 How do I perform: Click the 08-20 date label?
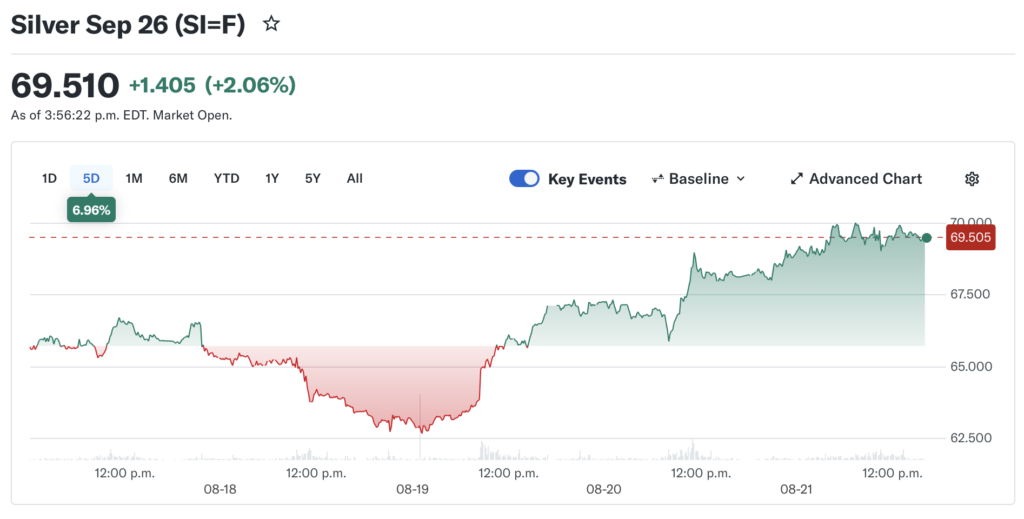[x=603, y=489]
